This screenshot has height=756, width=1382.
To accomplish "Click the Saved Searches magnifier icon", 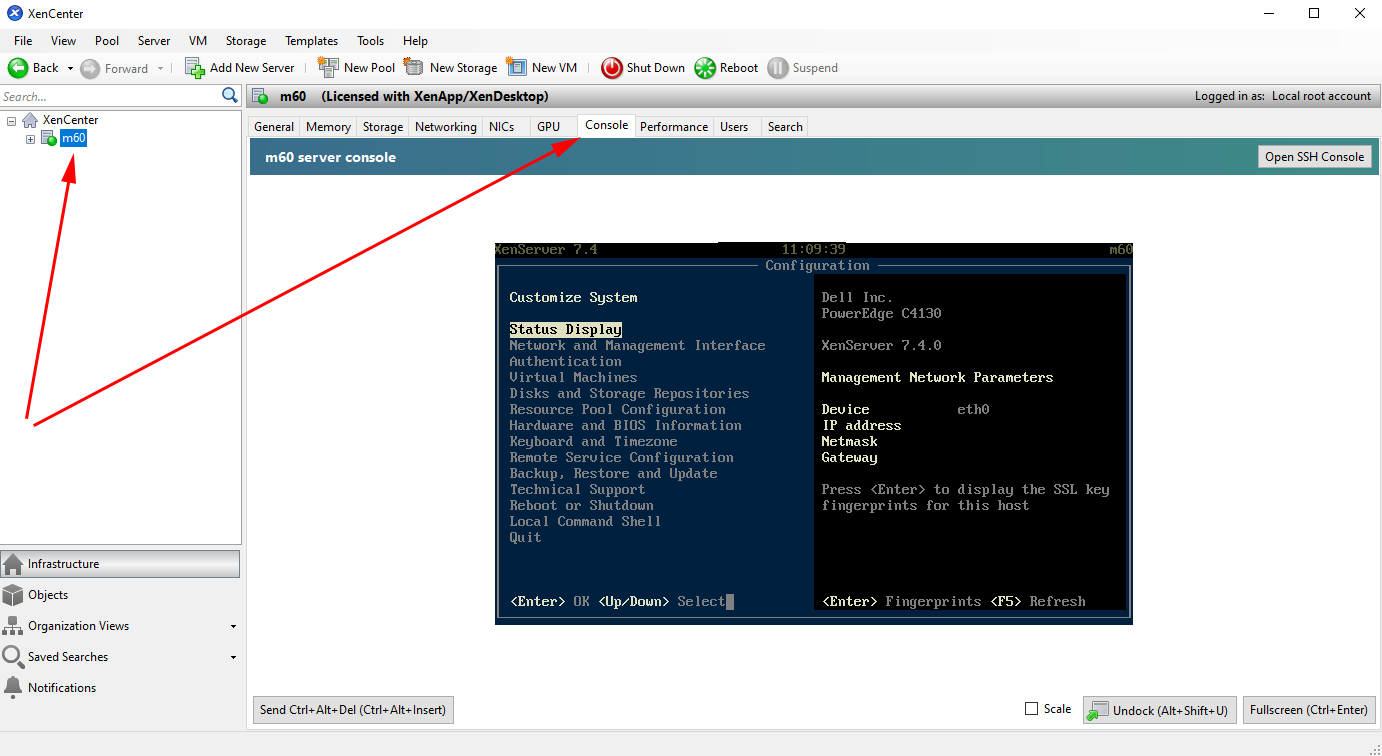I will pyautogui.click(x=13, y=657).
